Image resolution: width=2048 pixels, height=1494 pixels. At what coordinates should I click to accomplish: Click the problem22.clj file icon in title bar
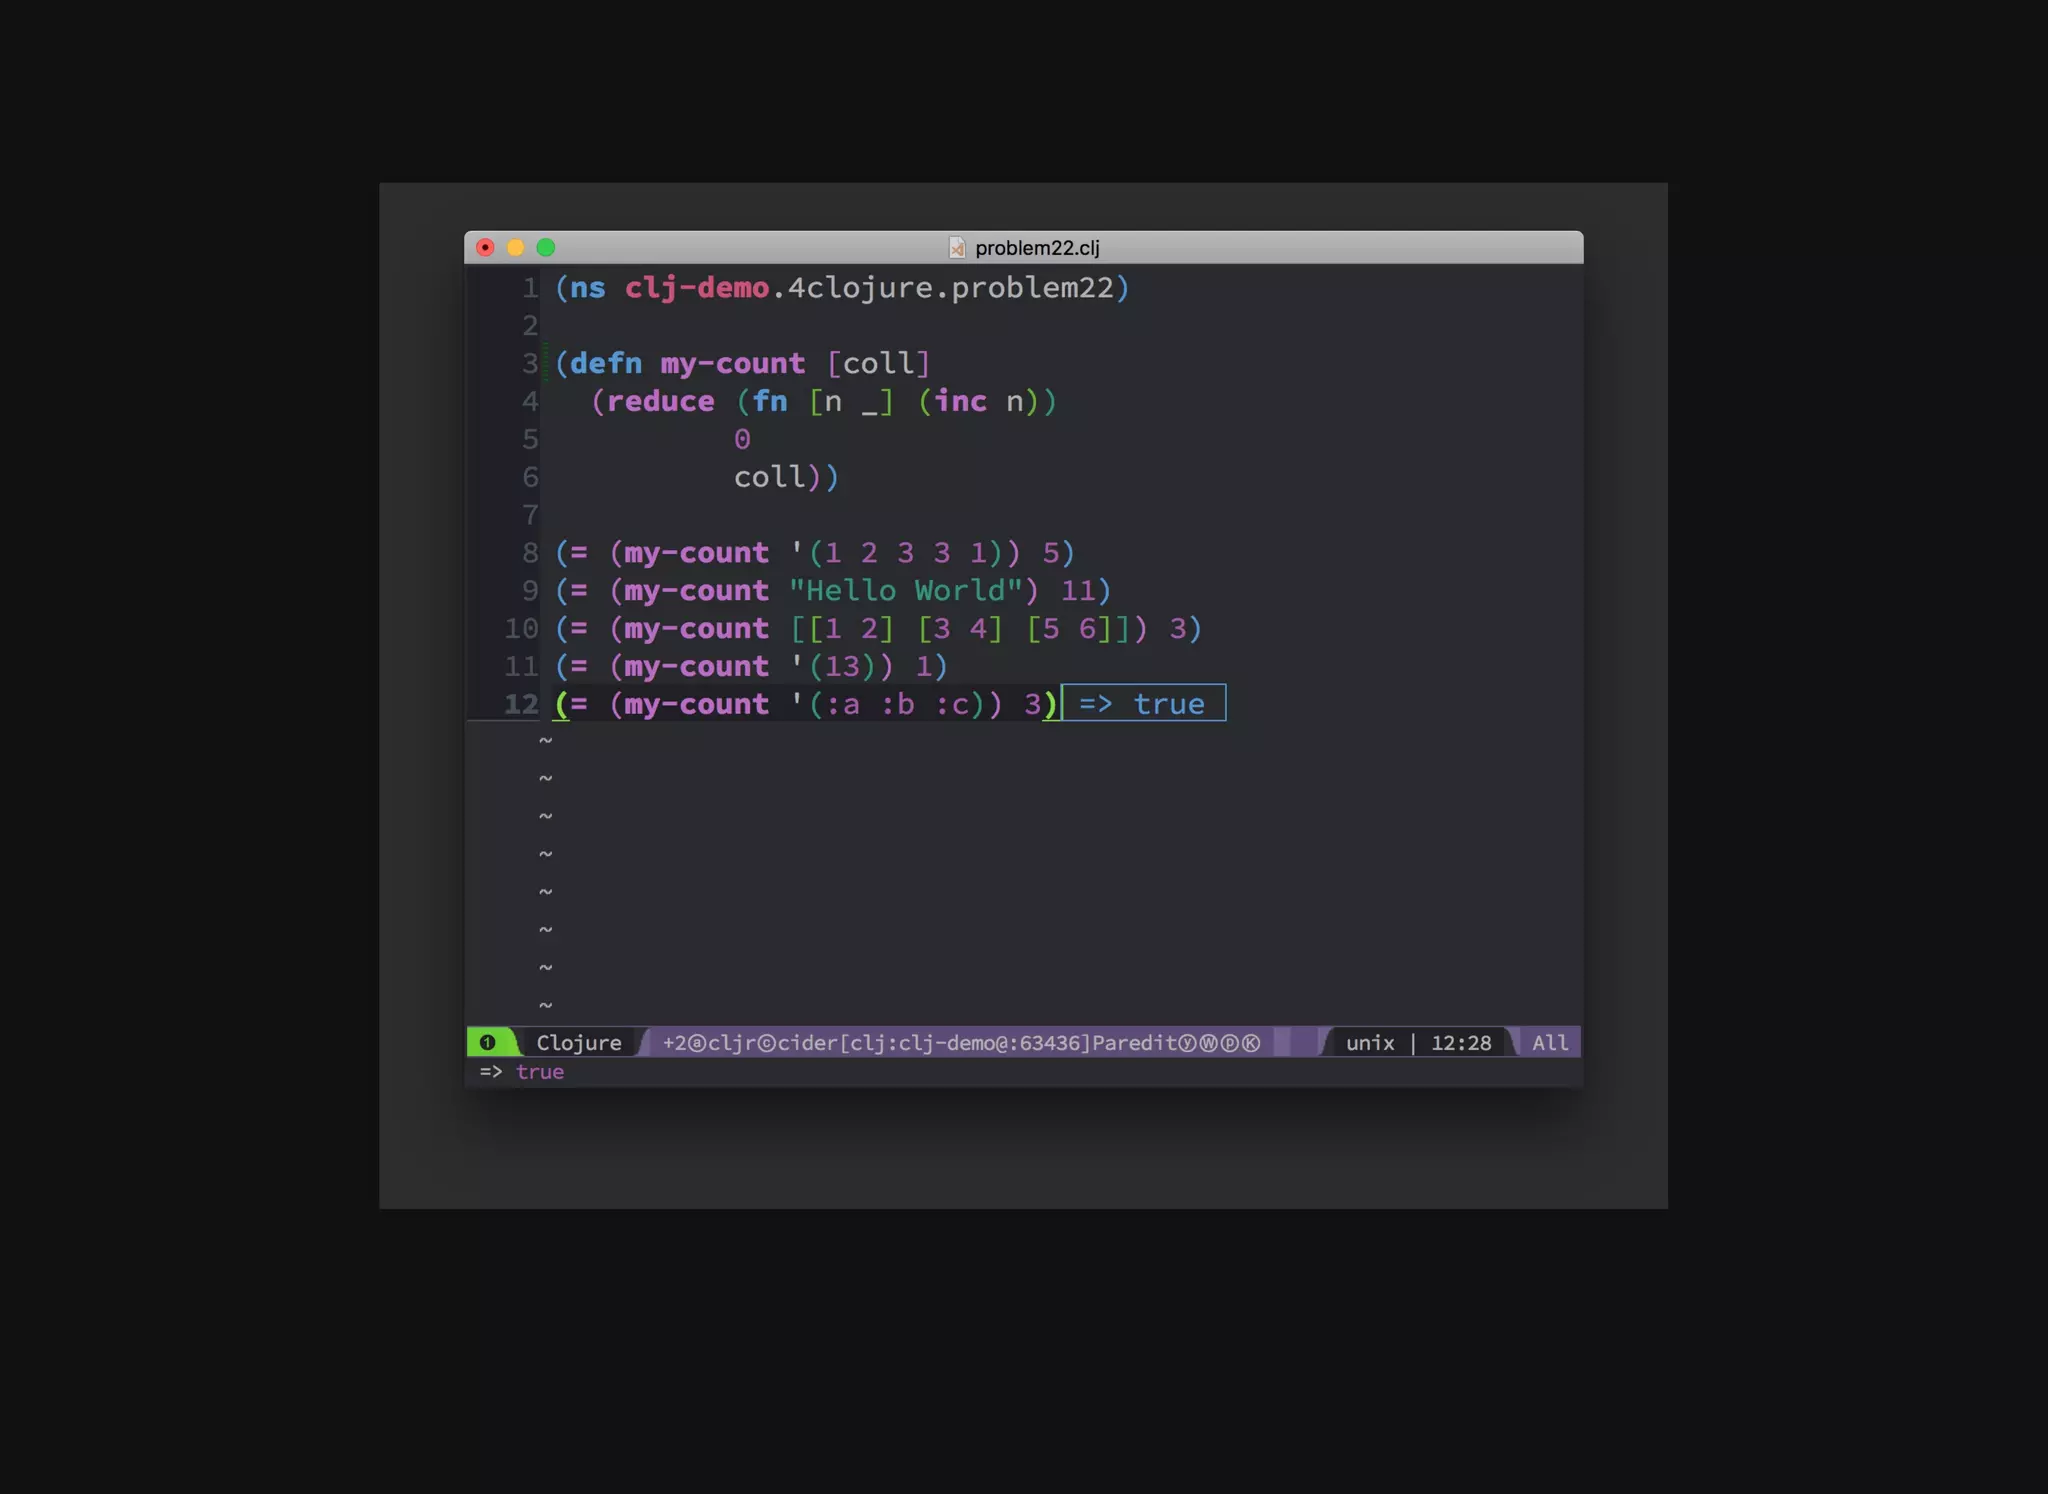tap(957, 248)
